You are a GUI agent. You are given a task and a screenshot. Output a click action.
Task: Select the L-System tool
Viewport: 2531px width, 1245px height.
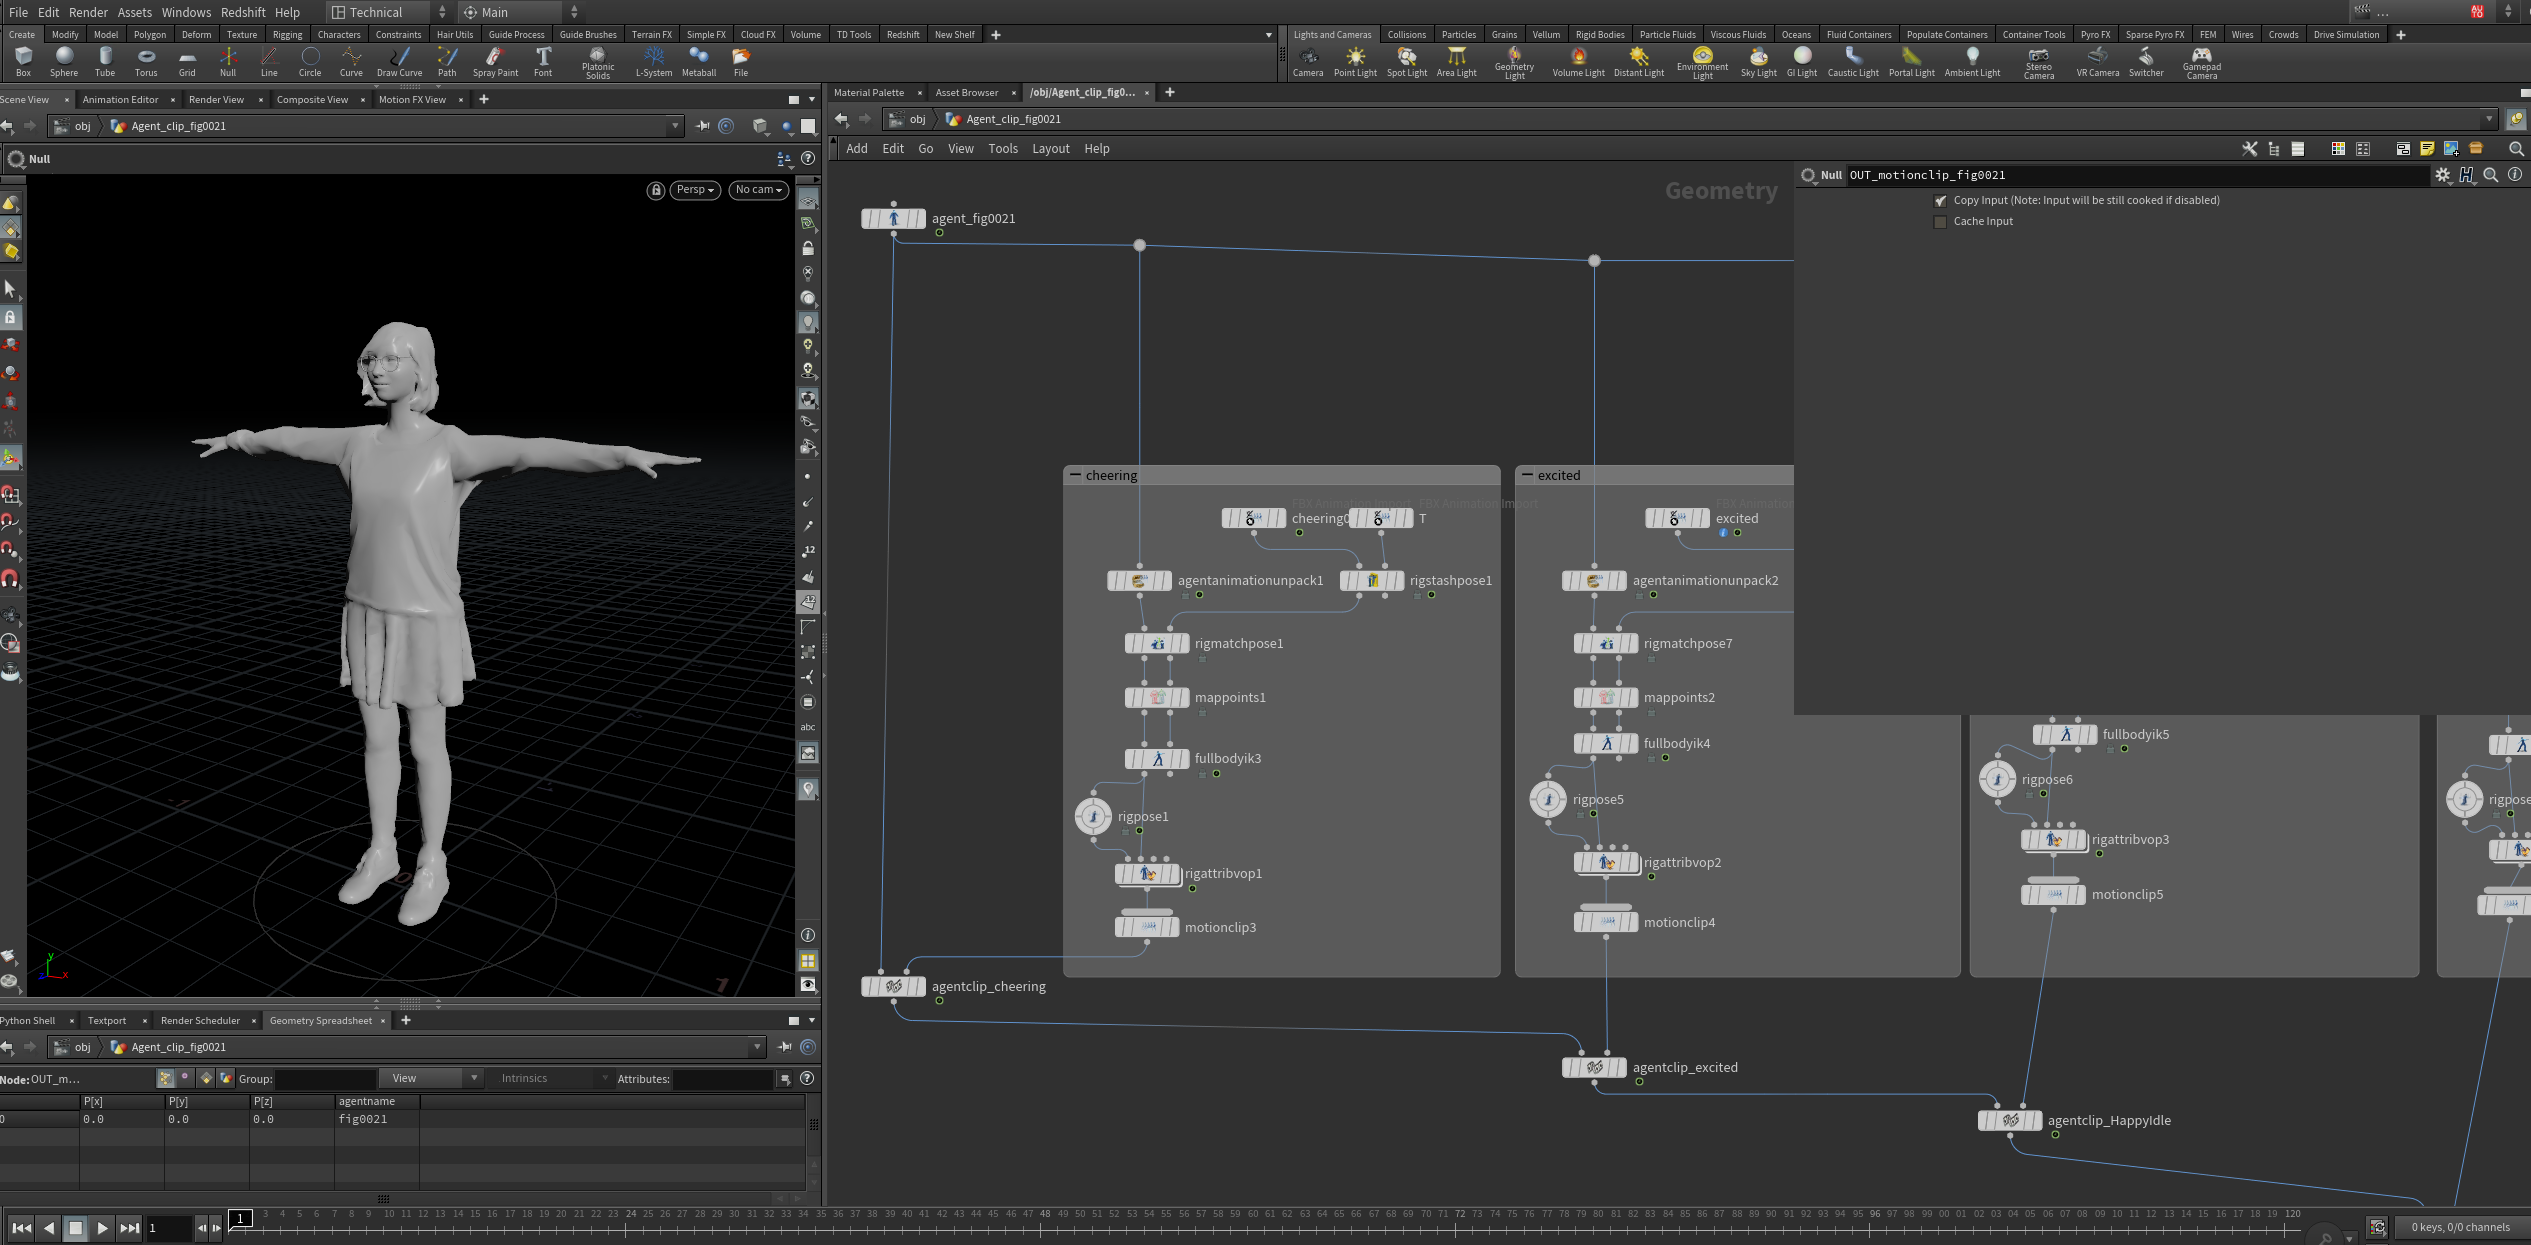pos(654,62)
